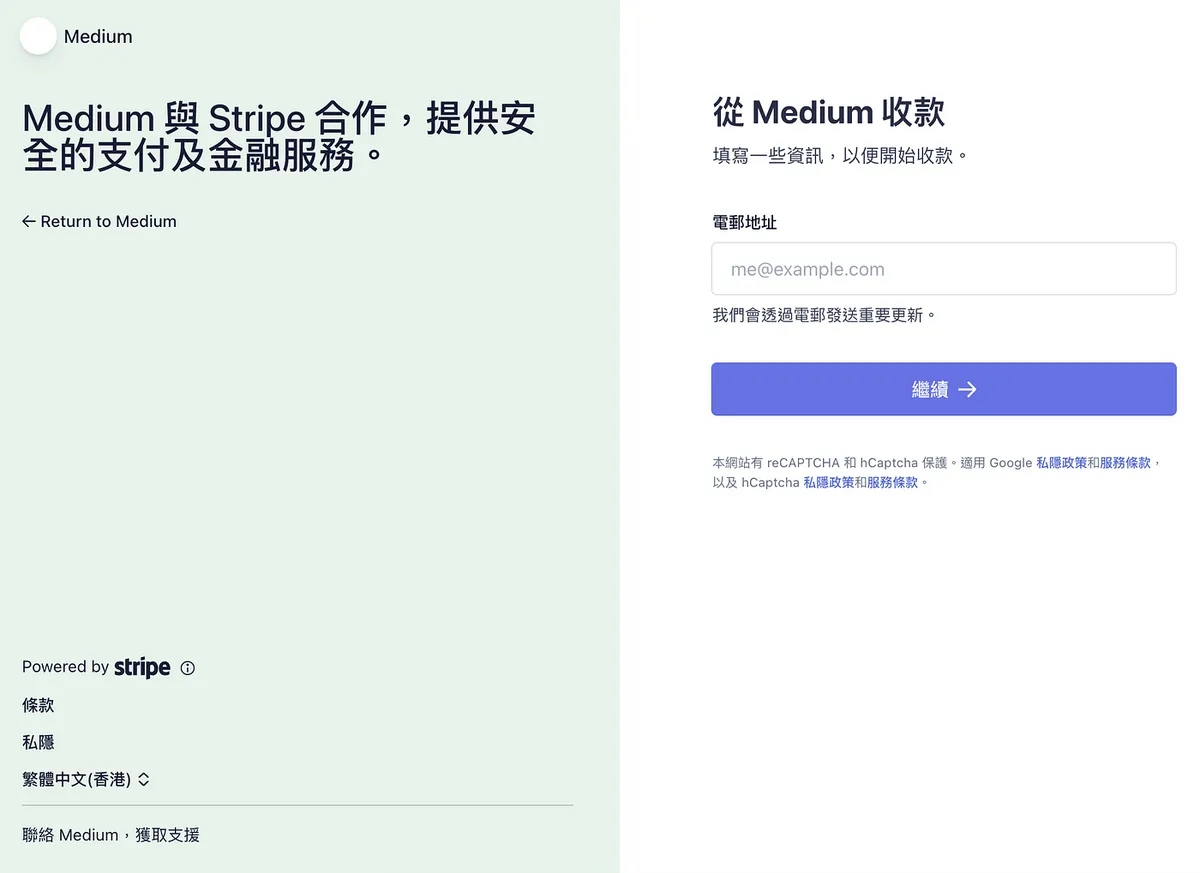This screenshot has height=873, width=1200.
Task: Open Google's 私隱政策 link
Action: tap(1061, 463)
